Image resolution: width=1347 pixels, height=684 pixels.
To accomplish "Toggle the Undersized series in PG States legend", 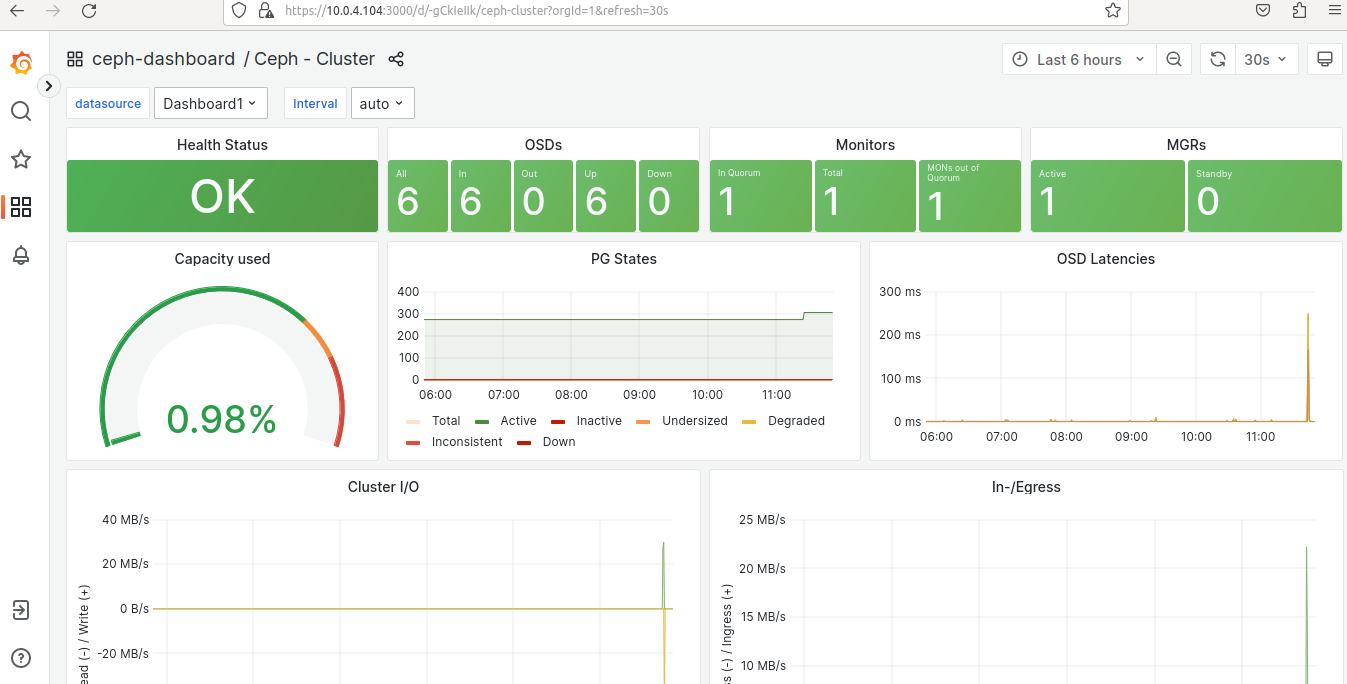I will [695, 421].
